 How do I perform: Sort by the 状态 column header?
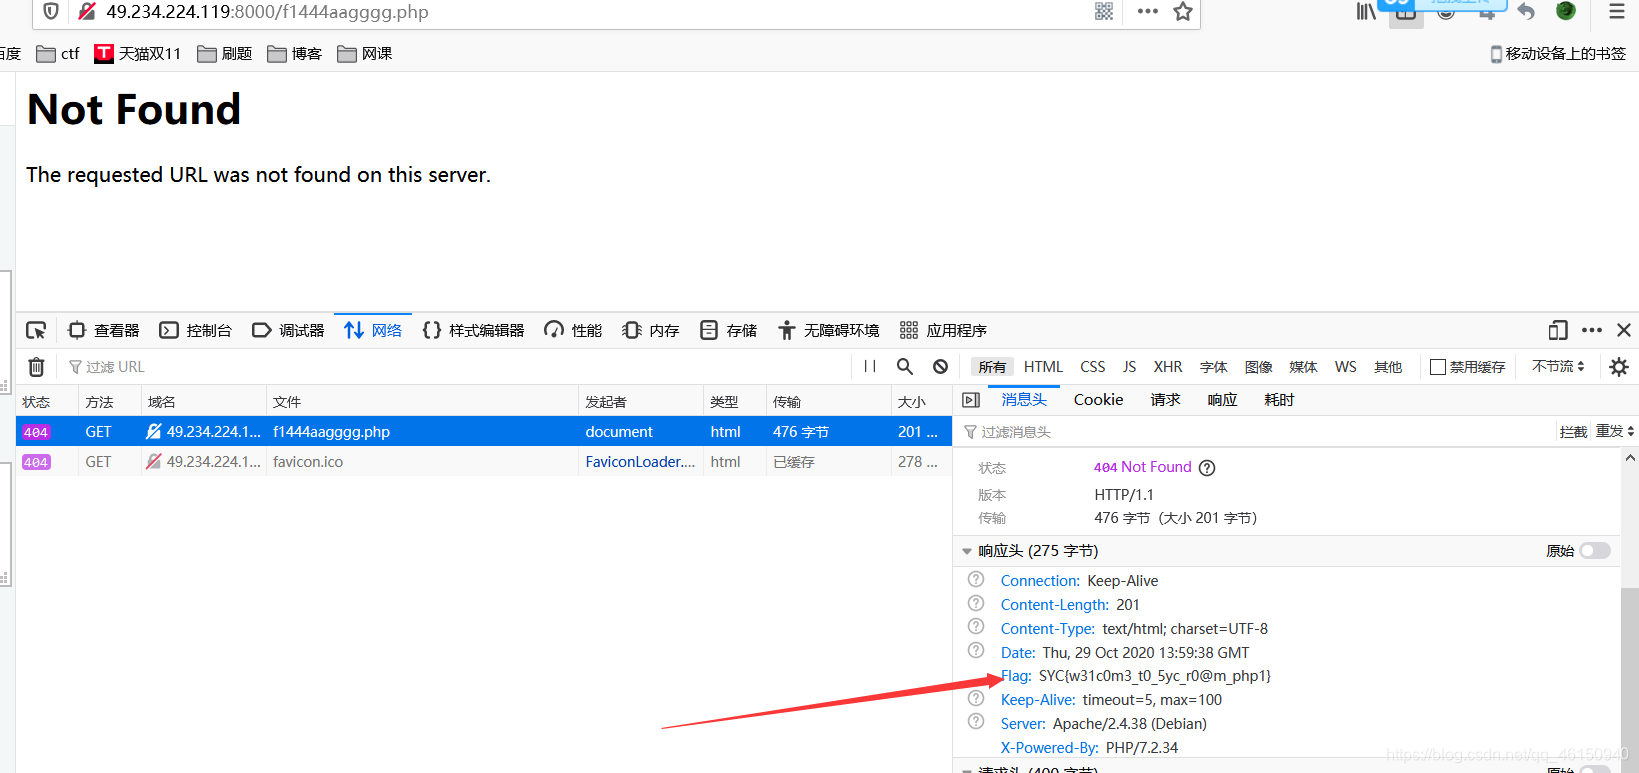click(x=47, y=402)
